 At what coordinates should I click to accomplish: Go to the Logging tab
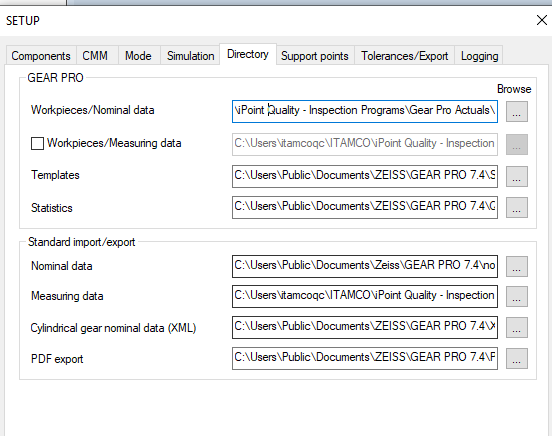click(x=479, y=56)
